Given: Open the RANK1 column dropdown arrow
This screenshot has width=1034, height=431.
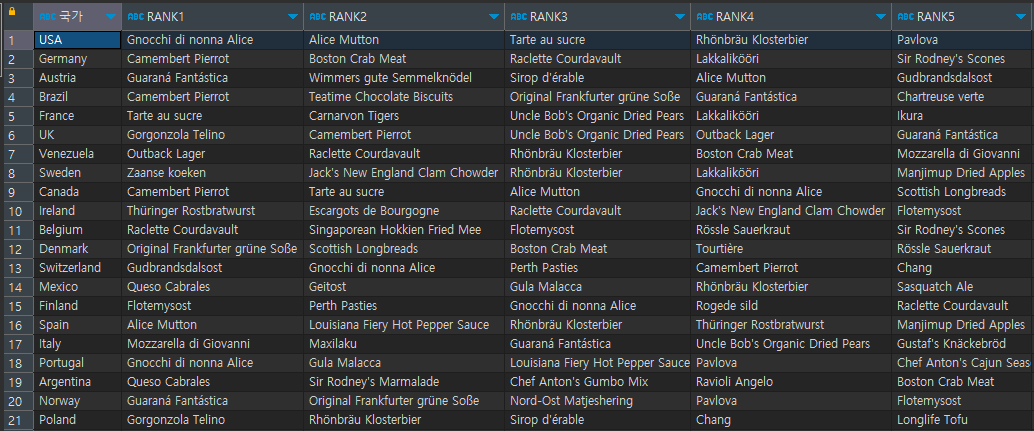Looking at the screenshot, I should click(x=292, y=16).
